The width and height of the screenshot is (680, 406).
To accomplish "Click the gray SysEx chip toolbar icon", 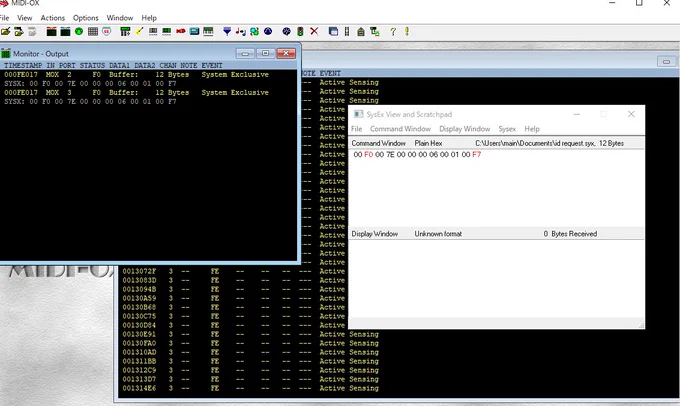I will (x=153, y=31).
